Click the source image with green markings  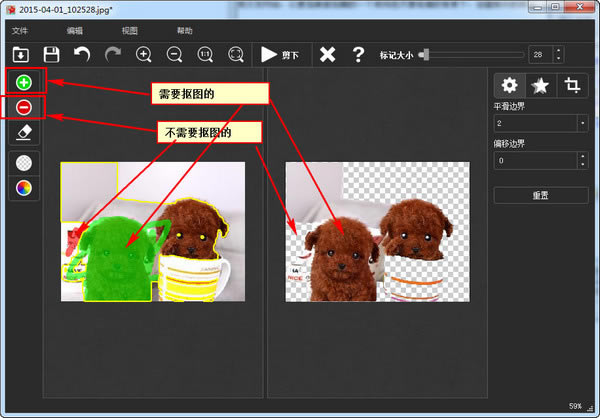tap(153, 232)
